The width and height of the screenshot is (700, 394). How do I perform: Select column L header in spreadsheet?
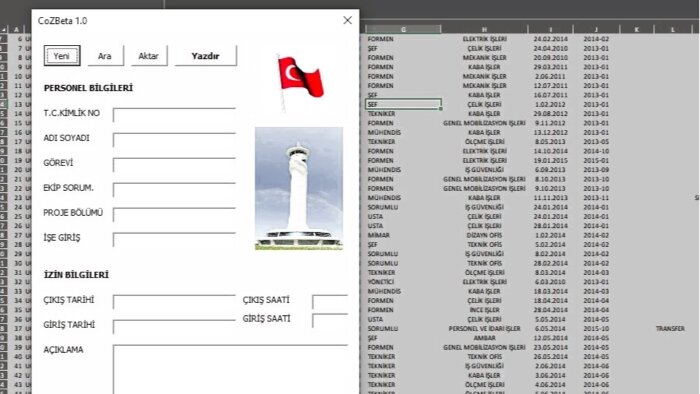[x=672, y=29]
